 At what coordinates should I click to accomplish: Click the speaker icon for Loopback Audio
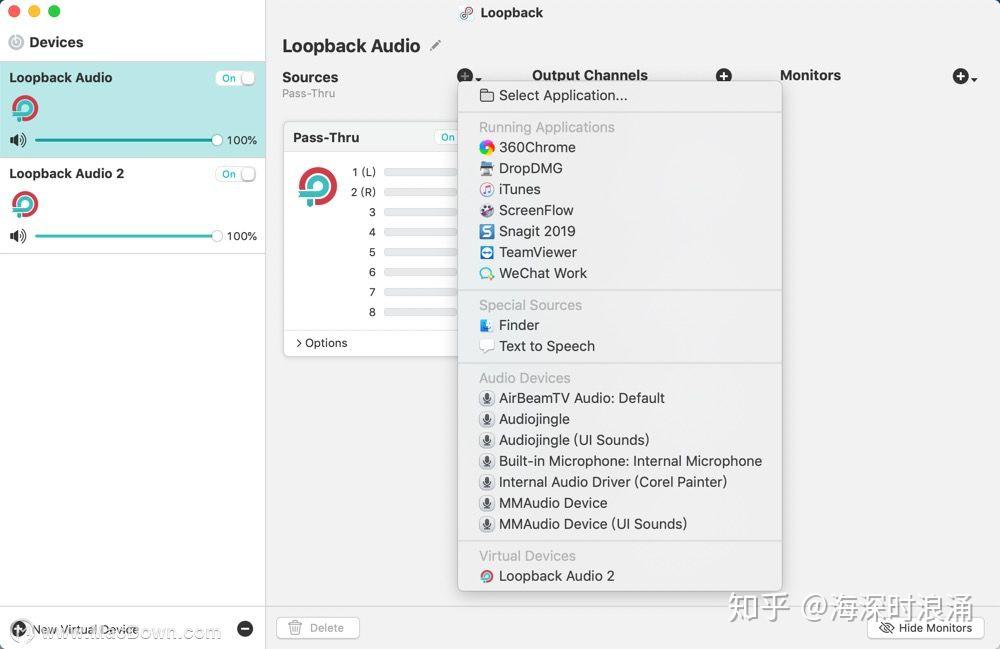[17, 140]
